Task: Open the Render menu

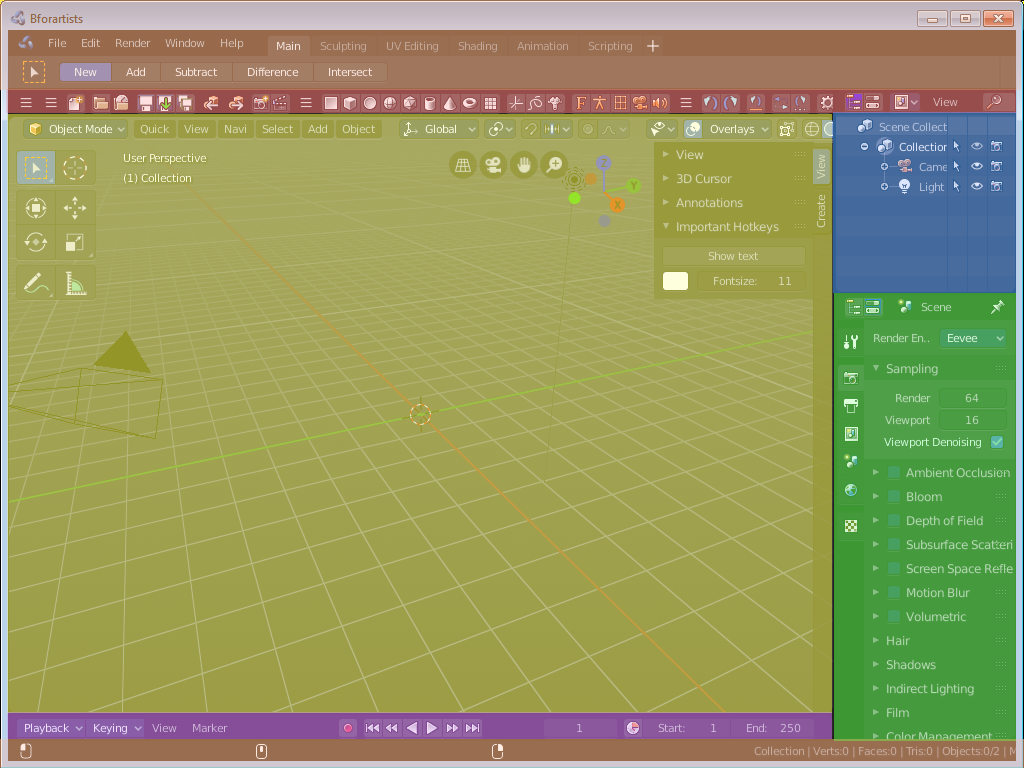Action: (x=133, y=43)
